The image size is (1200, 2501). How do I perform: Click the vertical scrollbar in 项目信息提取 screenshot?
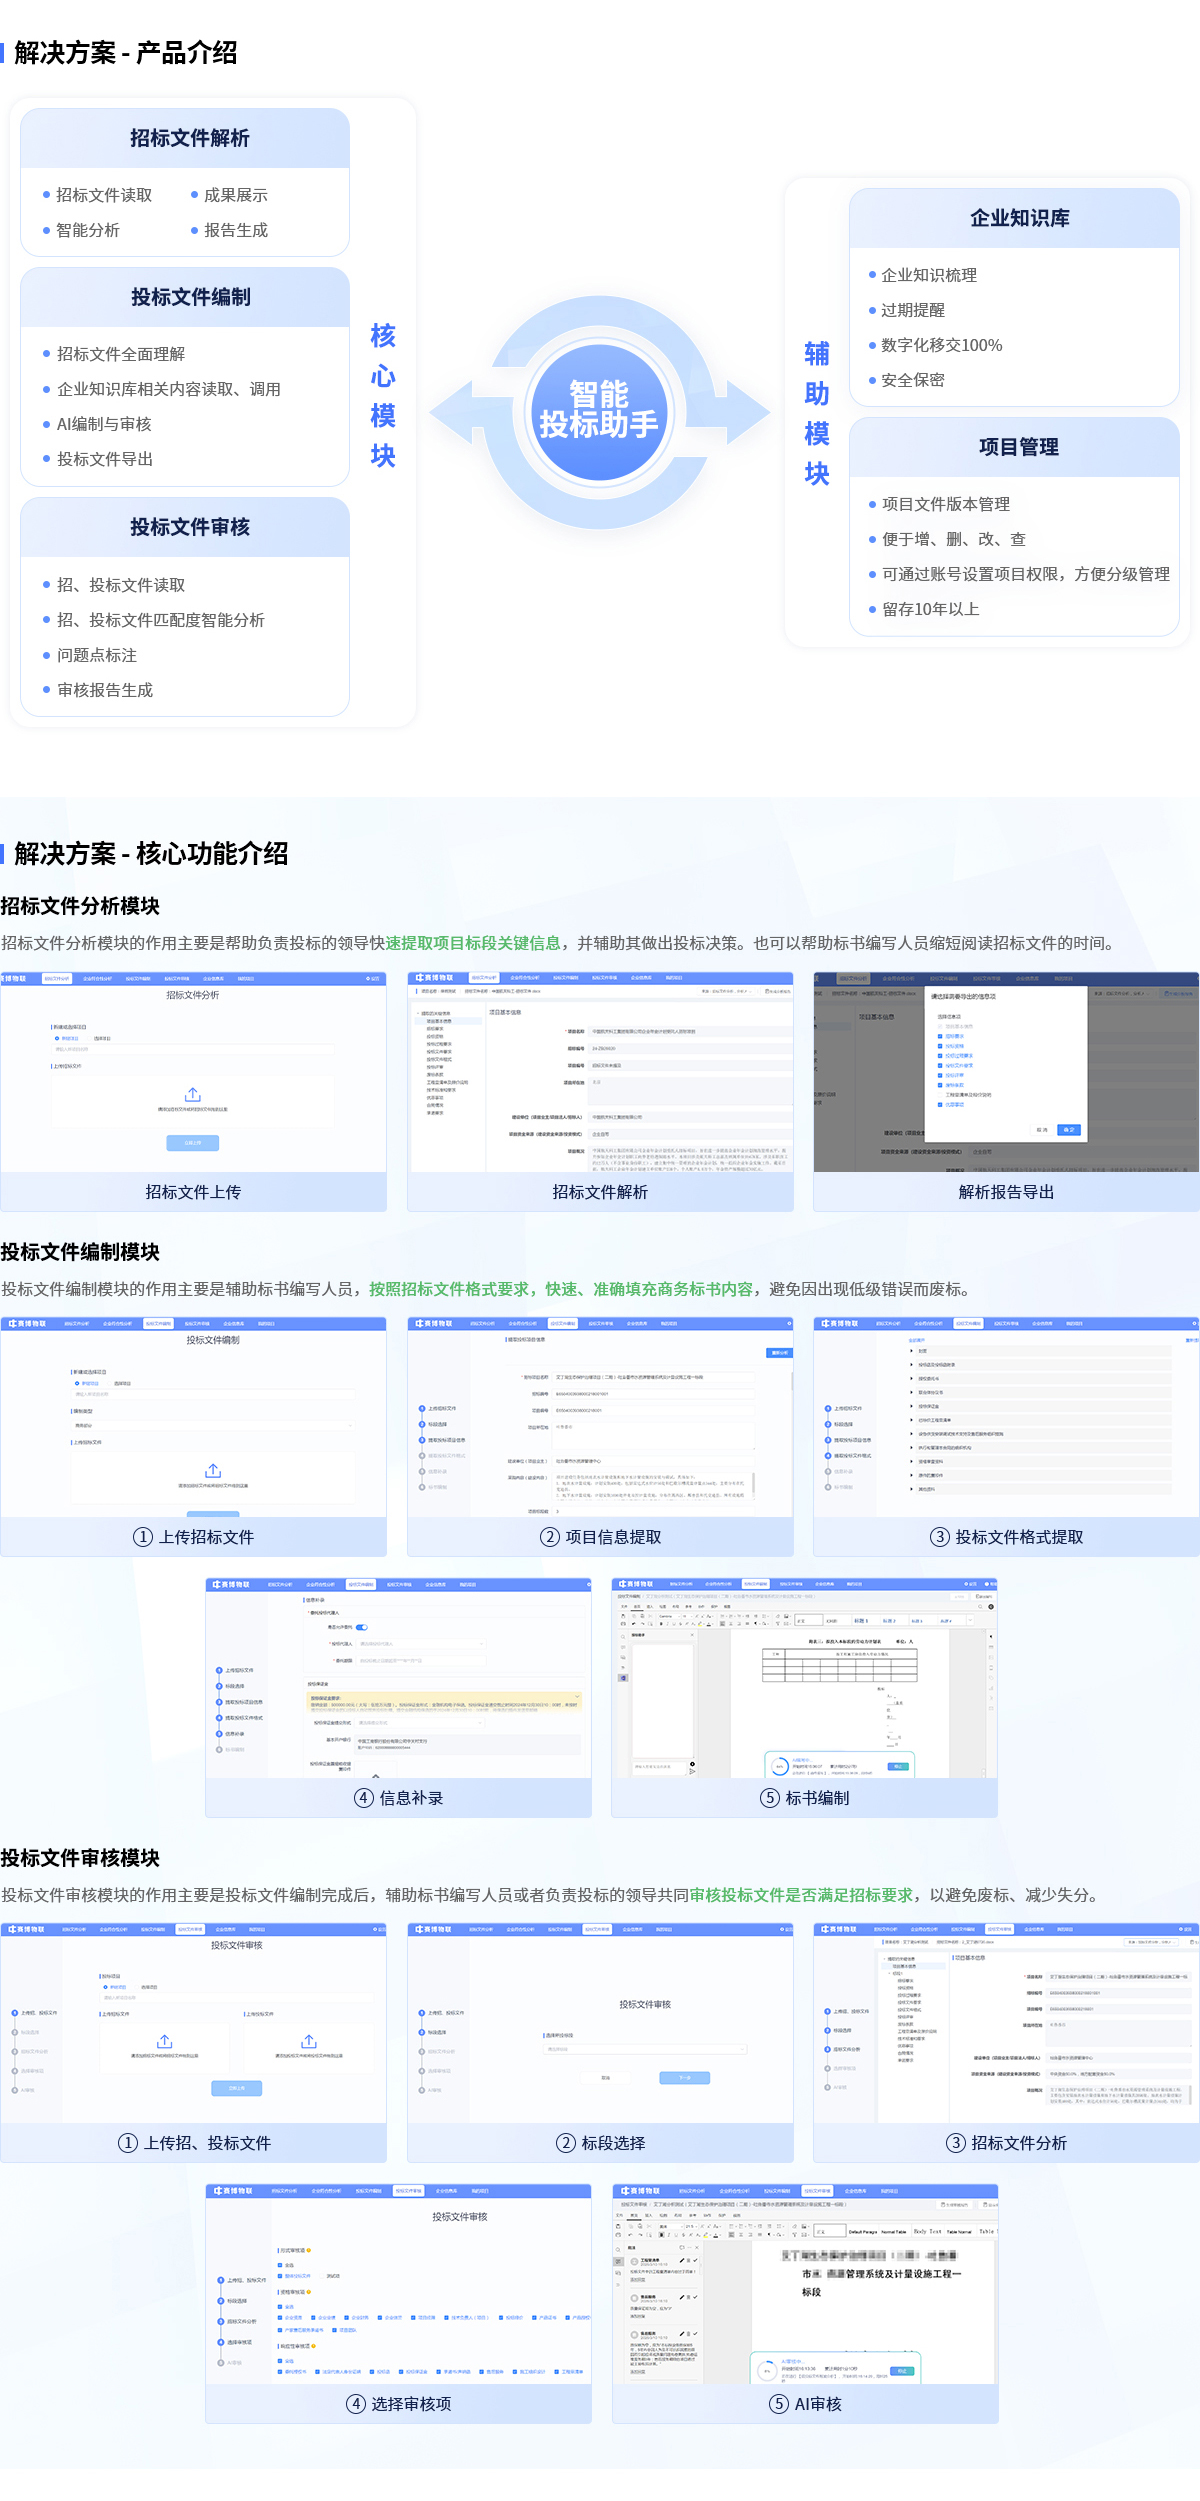click(792, 1381)
